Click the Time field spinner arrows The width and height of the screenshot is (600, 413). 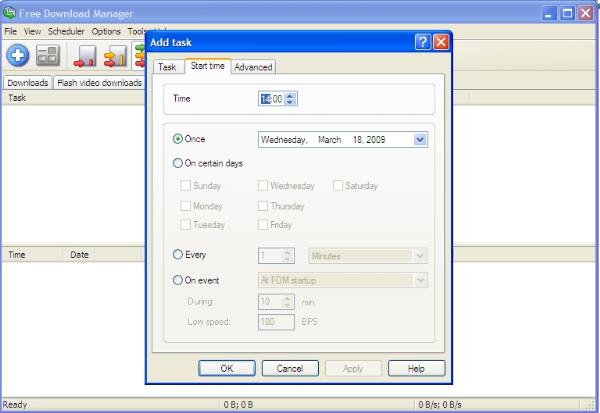(290, 99)
